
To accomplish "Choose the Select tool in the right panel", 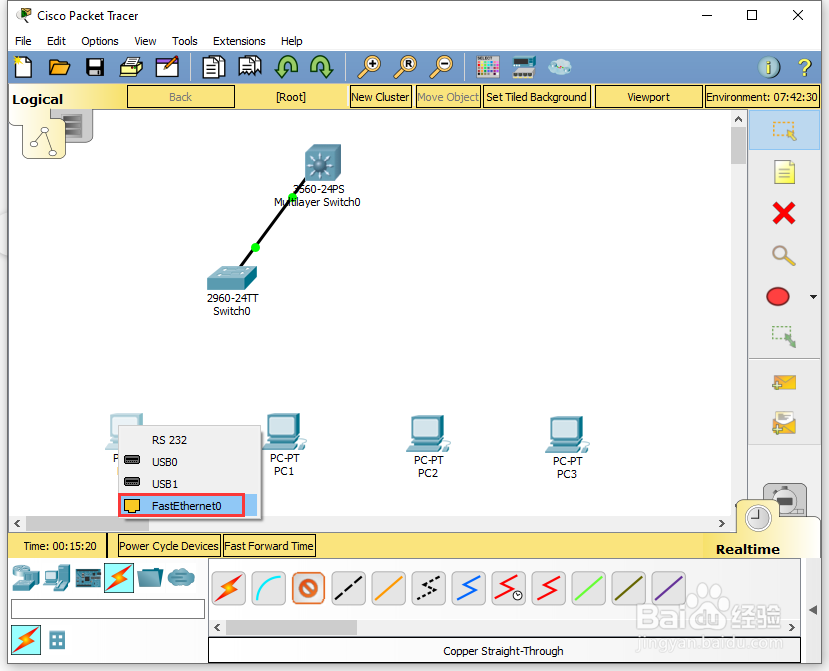I will click(784, 130).
